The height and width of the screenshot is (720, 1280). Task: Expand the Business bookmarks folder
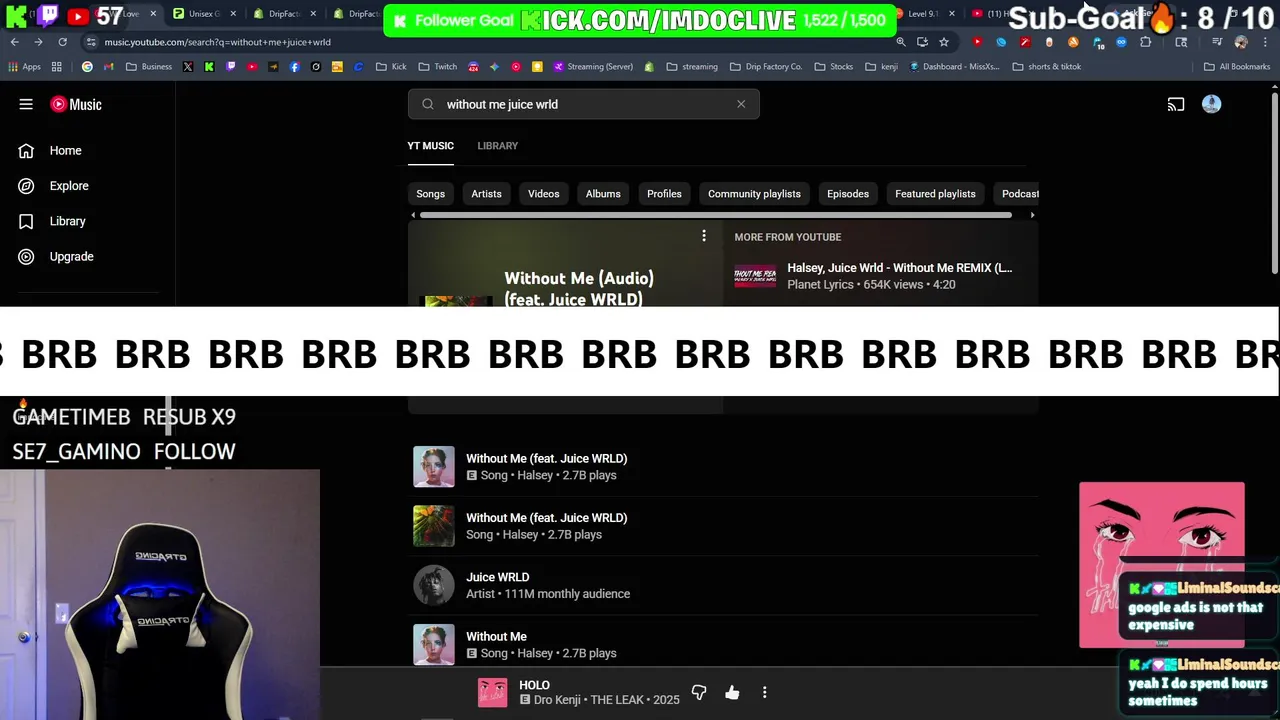tap(149, 67)
